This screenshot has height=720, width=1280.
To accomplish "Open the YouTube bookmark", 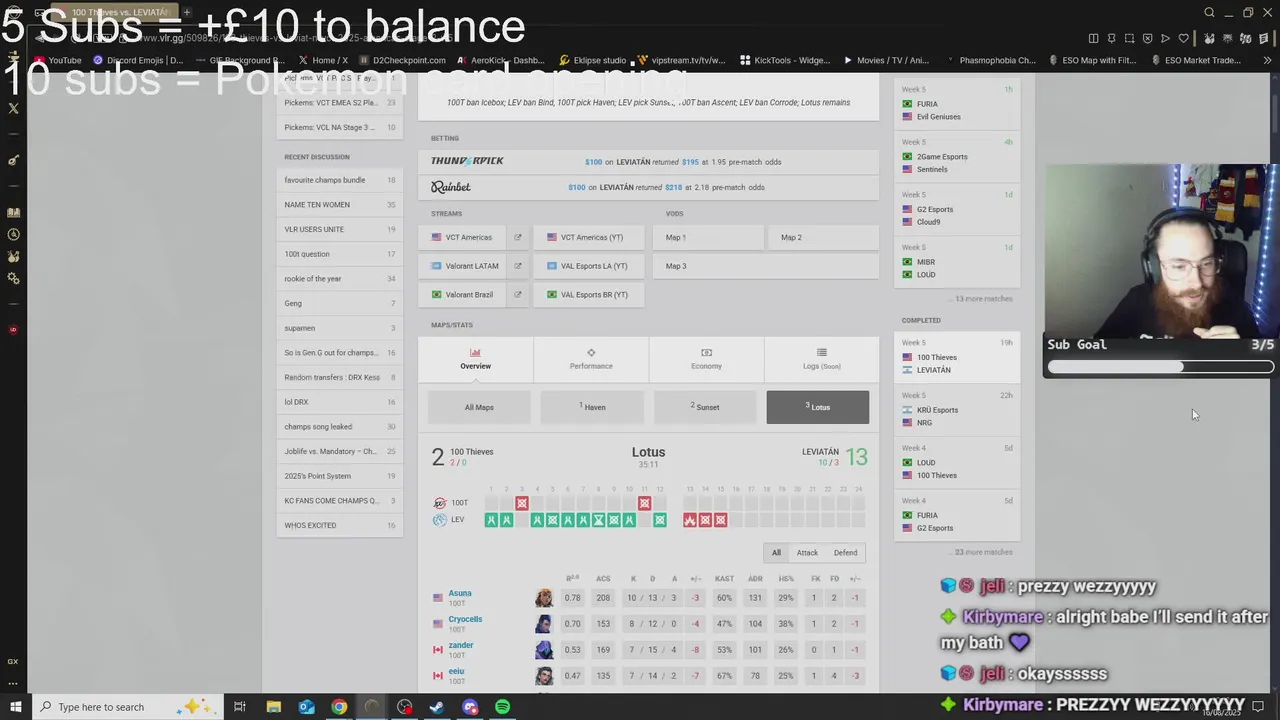I will (58, 60).
